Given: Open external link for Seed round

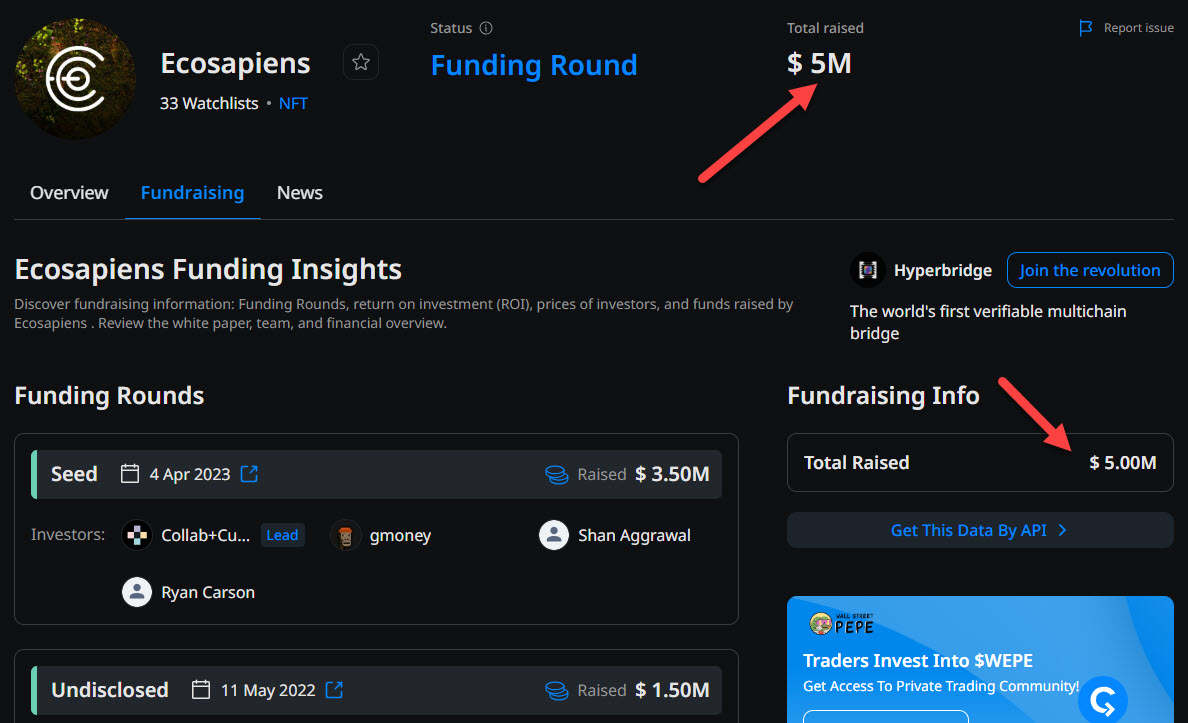Looking at the screenshot, I should pos(249,474).
